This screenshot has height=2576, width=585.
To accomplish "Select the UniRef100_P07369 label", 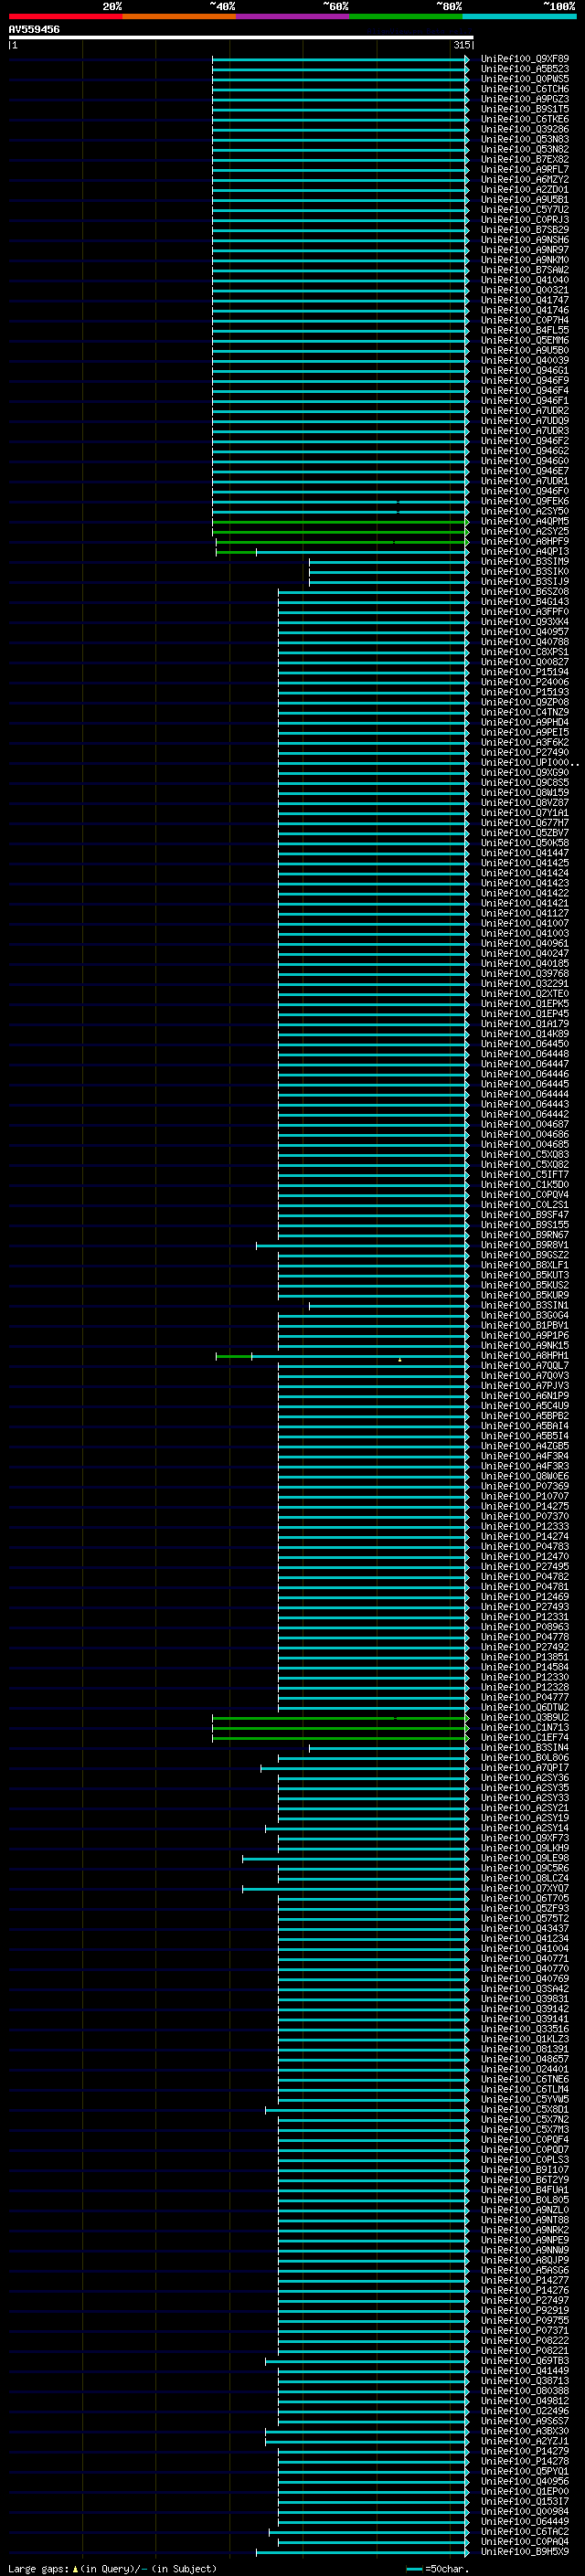I will point(525,1486).
